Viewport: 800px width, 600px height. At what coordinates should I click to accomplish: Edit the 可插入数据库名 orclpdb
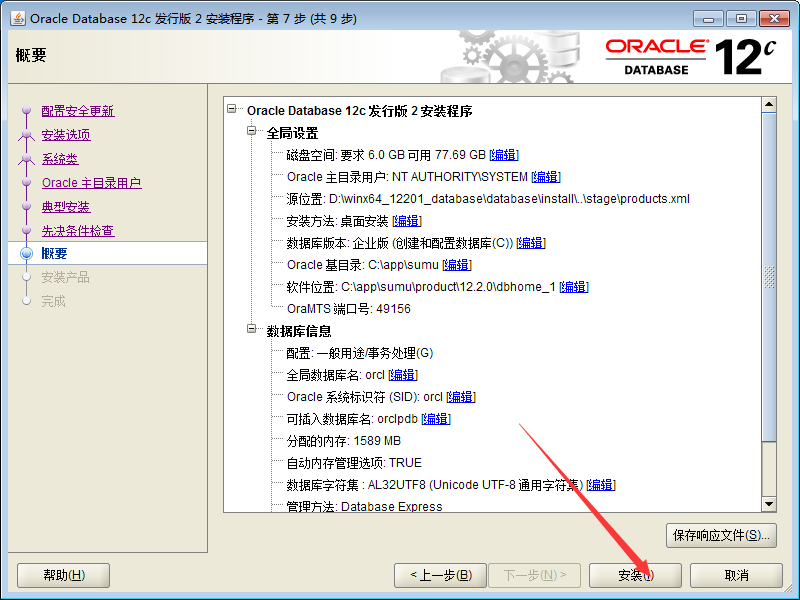436,419
